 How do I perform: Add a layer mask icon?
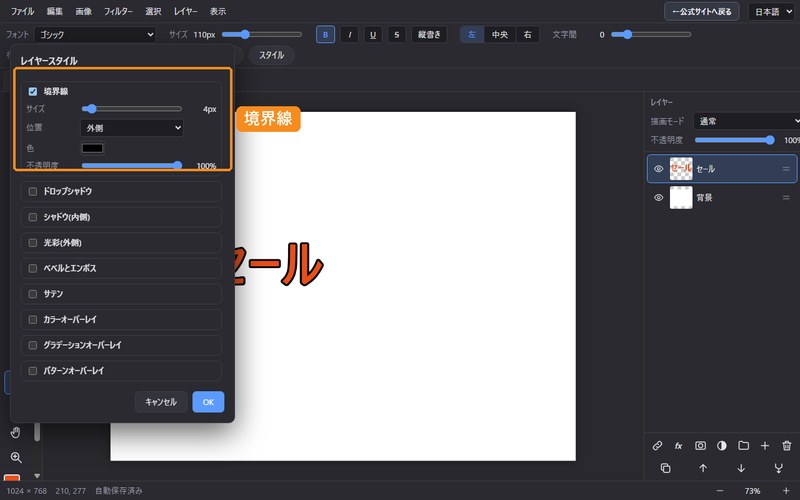pos(701,445)
